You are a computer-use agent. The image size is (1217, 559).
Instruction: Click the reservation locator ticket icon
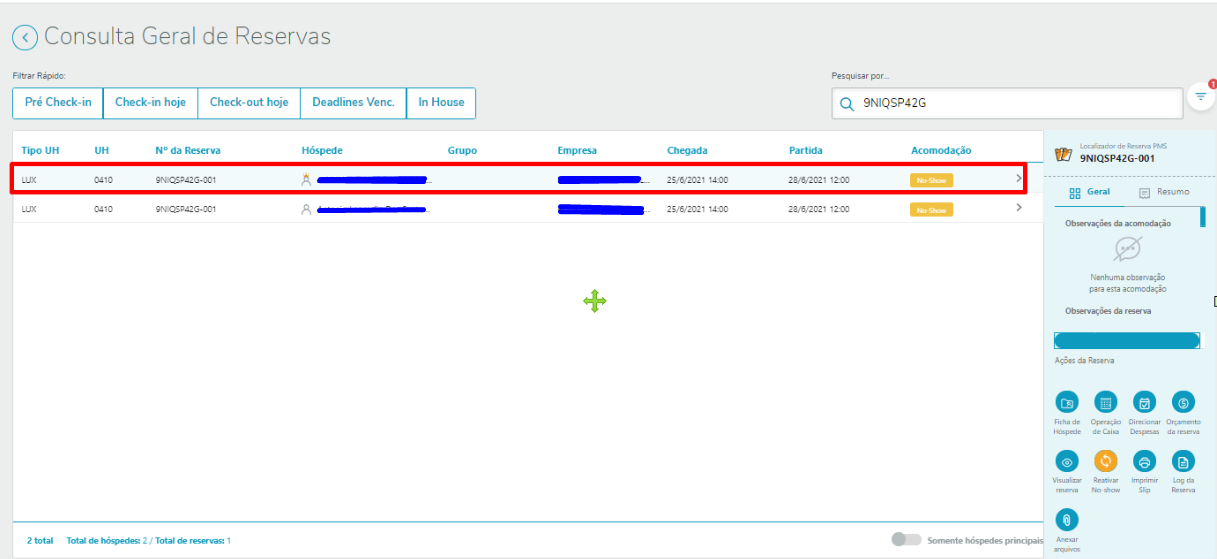tap(1064, 153)
